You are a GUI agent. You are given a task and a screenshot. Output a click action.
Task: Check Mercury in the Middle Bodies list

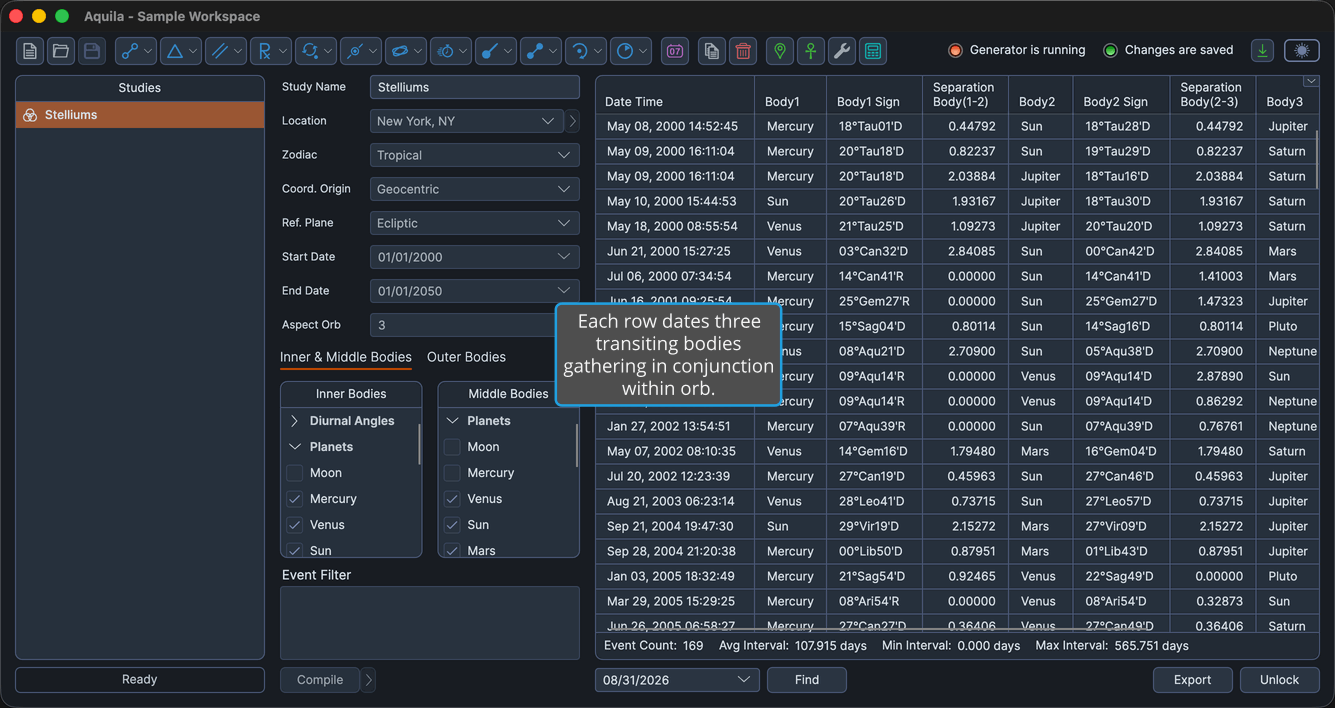click(x=452, y=473)
